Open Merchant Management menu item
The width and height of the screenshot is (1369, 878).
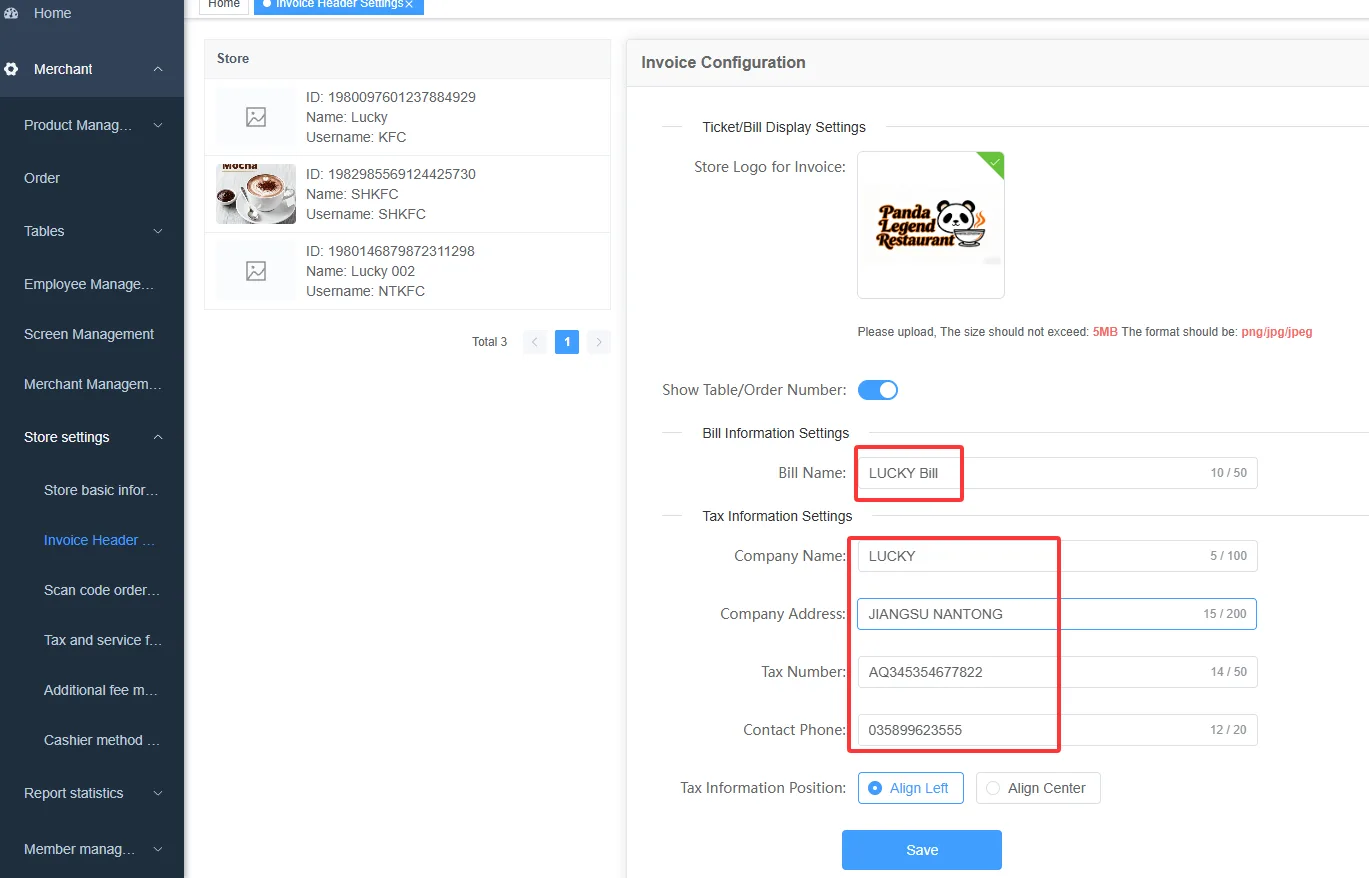92,384
